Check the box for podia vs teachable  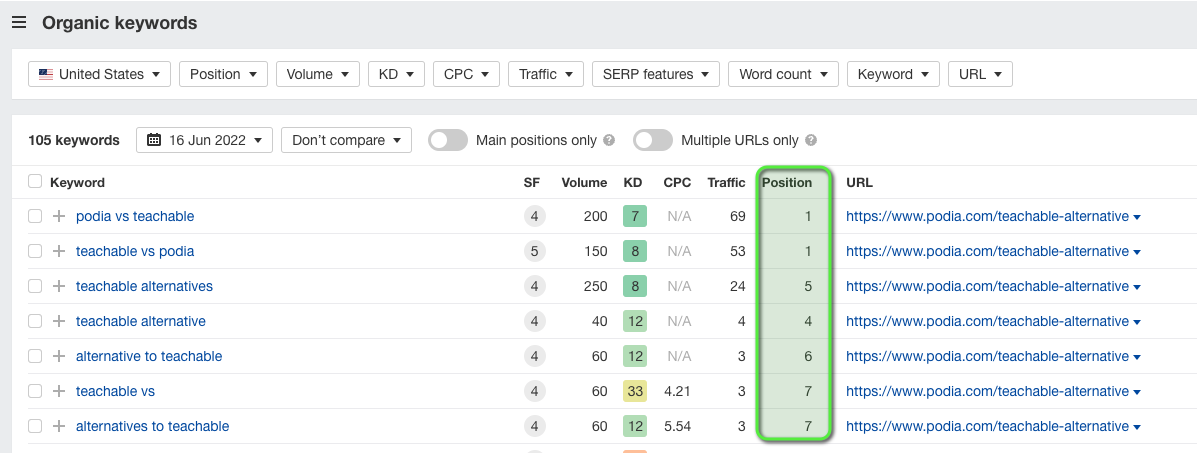pos(34,216)
